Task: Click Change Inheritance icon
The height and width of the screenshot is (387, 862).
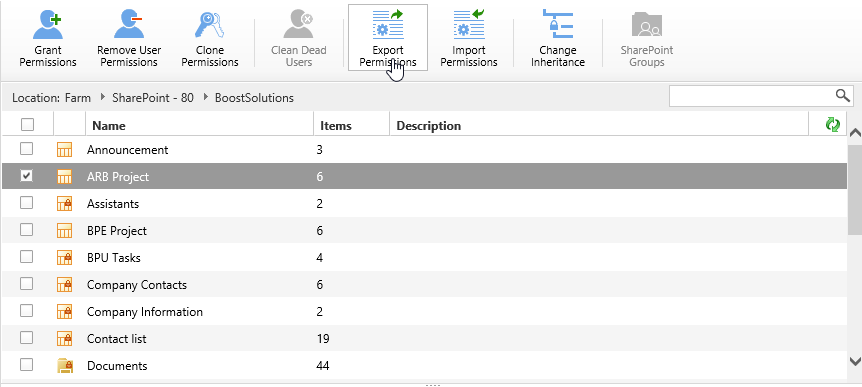Action: click(557, 23)
